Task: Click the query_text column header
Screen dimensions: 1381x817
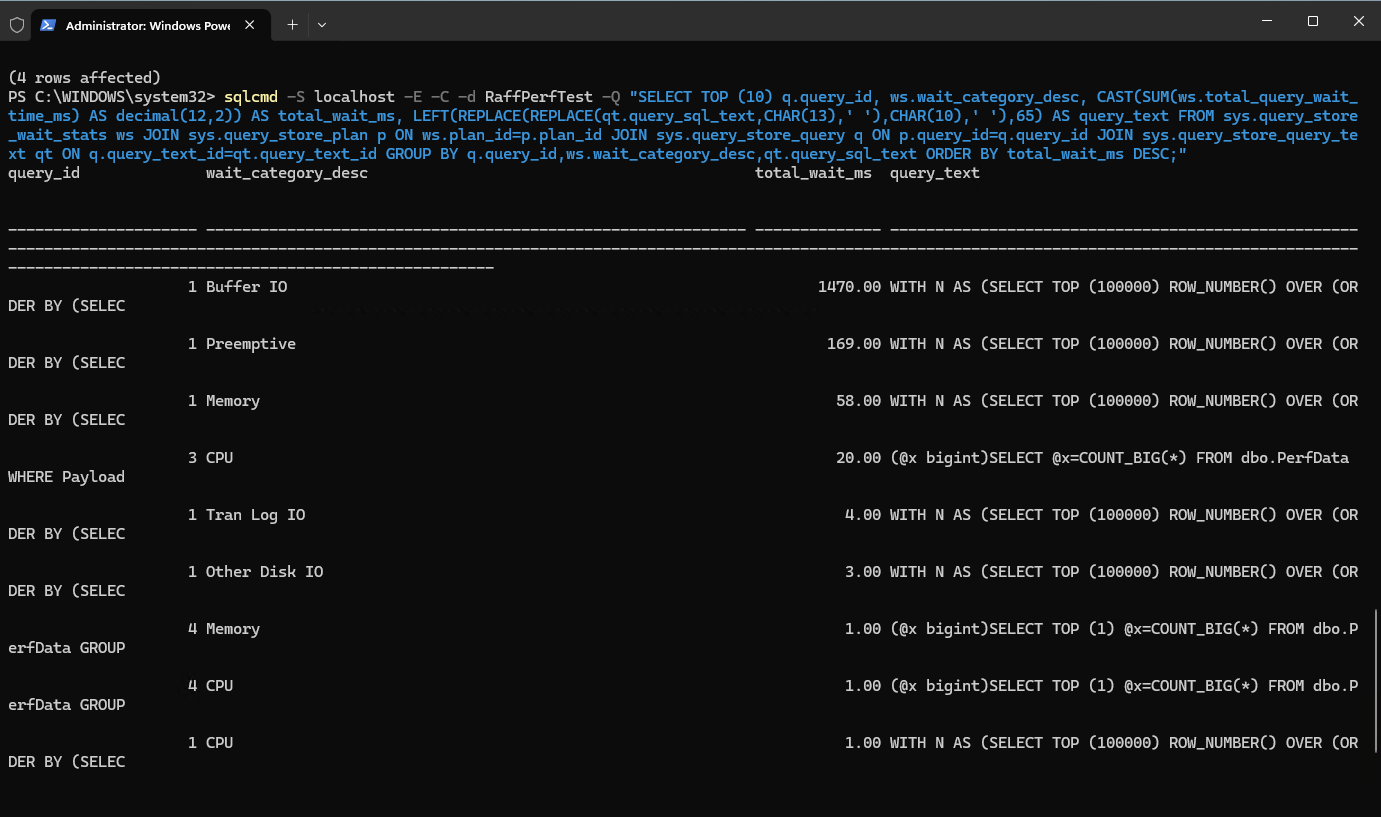Action: click(x=935, y=173)
